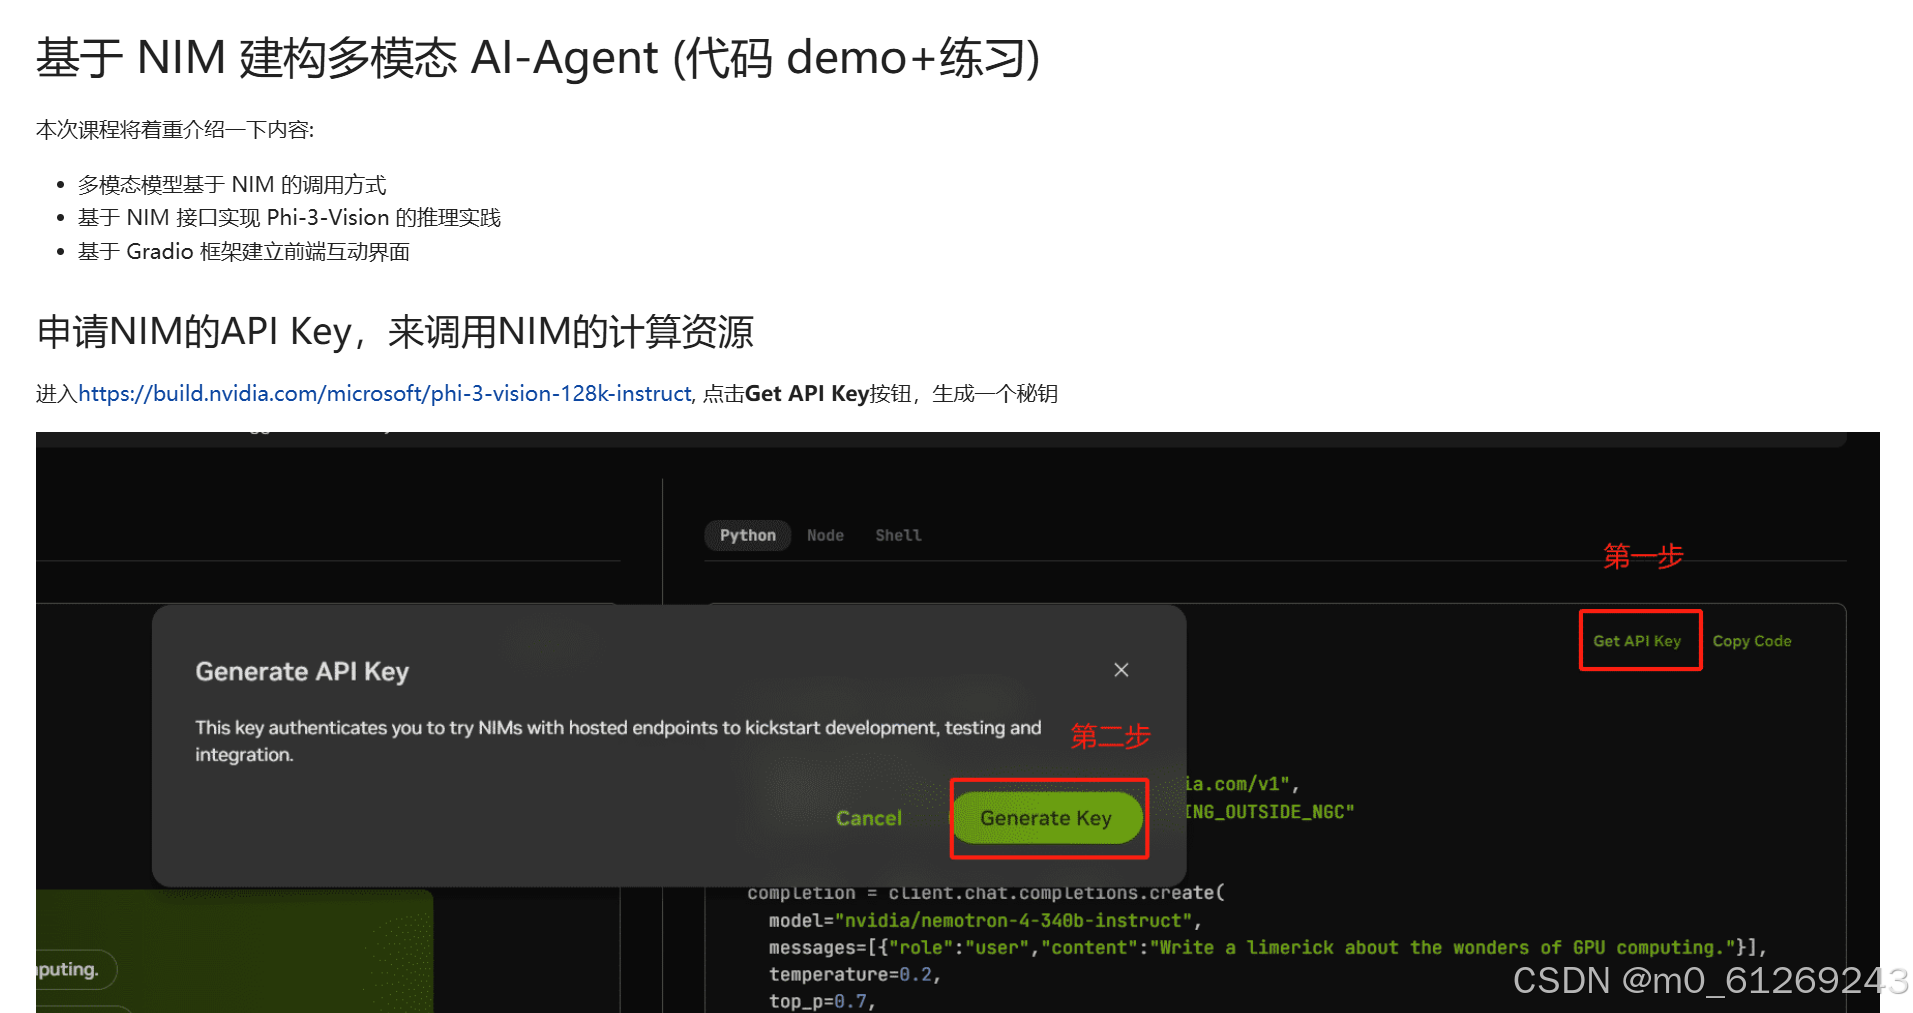Click bullet about Phi-3-Vision 推理实践
This screenshot has height=1013, width=1913.
(289, 218)
